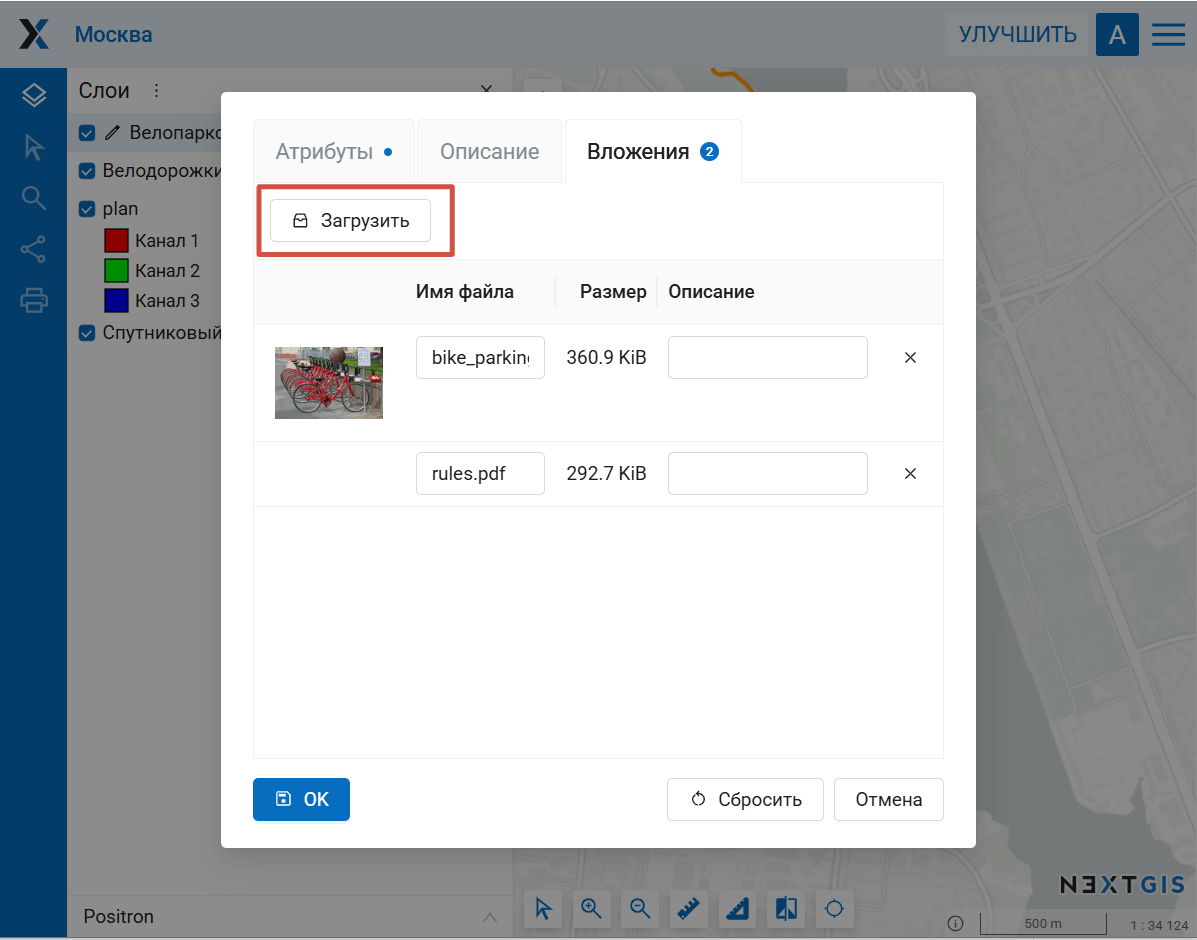The height and width of the screenshot is (940, 1197).
Task: Click the Print icon in left sidebar
Action: (x=34, y=299)
